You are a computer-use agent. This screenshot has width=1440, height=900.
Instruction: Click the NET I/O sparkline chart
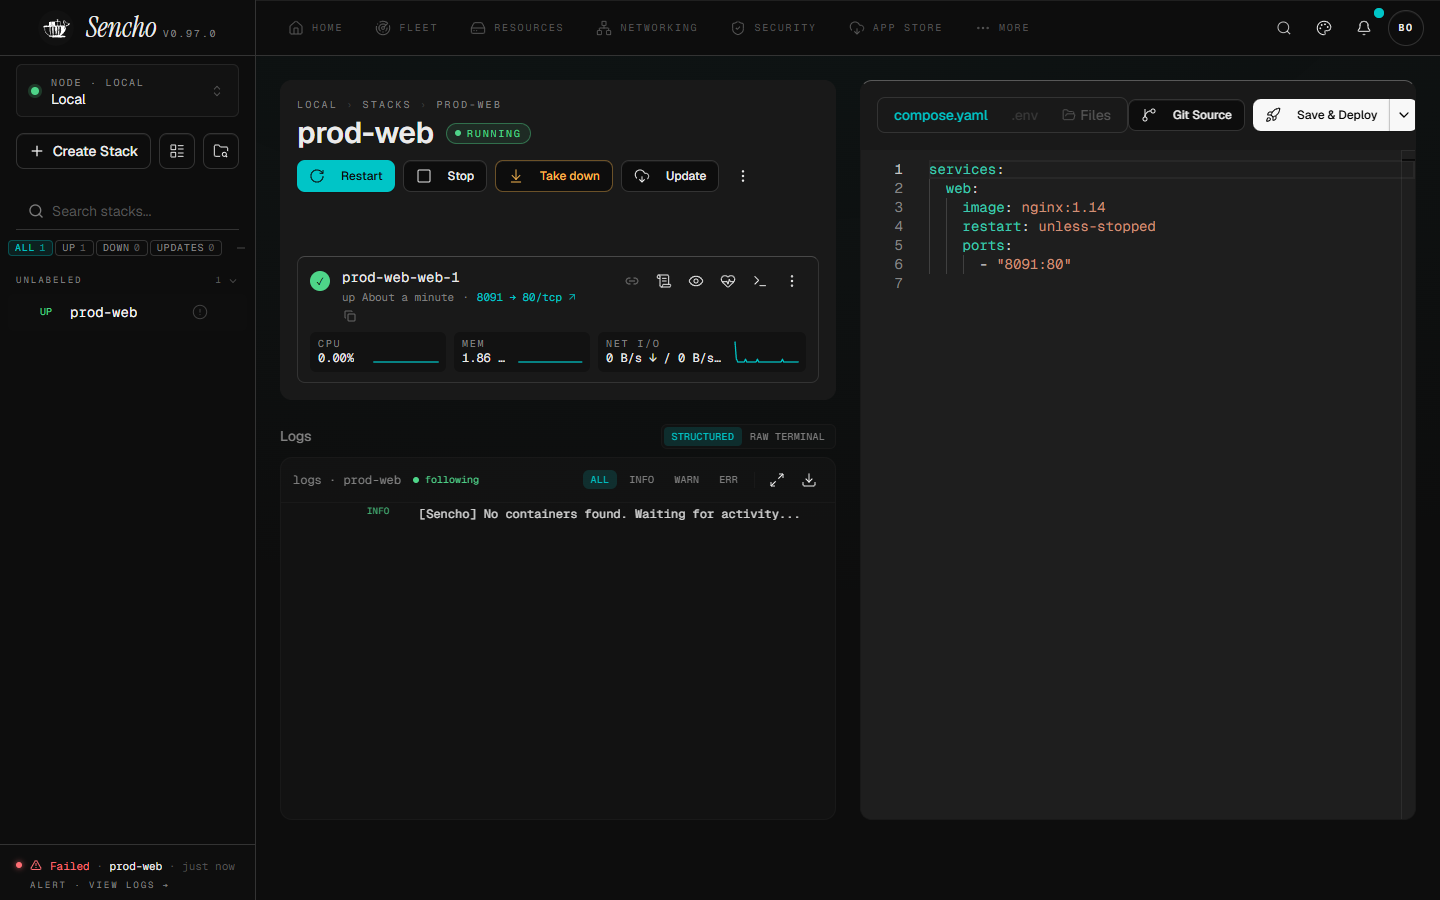(767, 353)
